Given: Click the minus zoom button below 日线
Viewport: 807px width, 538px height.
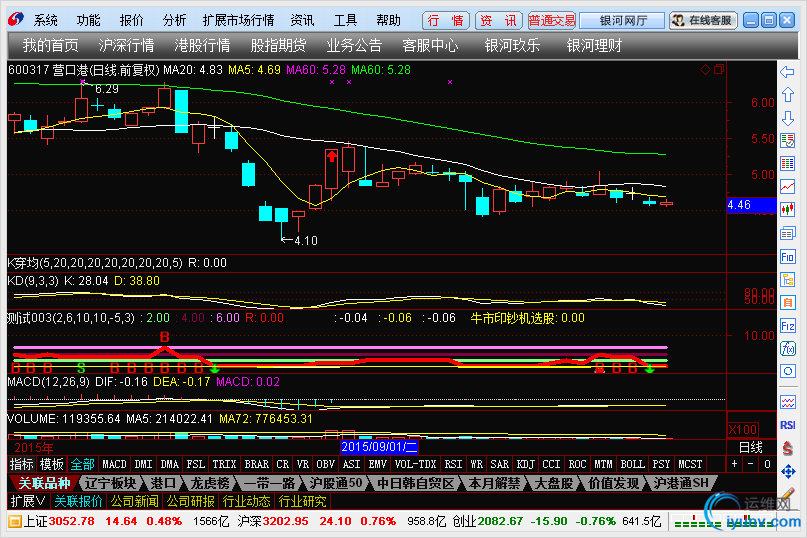Looking at the screenshot, I should [750, 464].
